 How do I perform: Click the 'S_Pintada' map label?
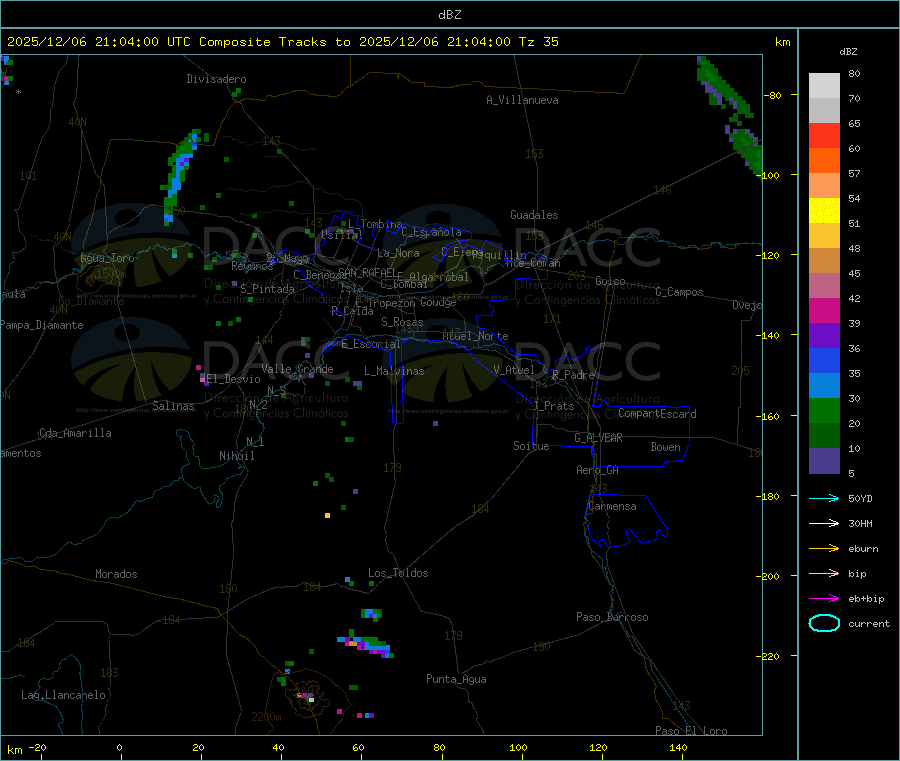coord(267,289)
